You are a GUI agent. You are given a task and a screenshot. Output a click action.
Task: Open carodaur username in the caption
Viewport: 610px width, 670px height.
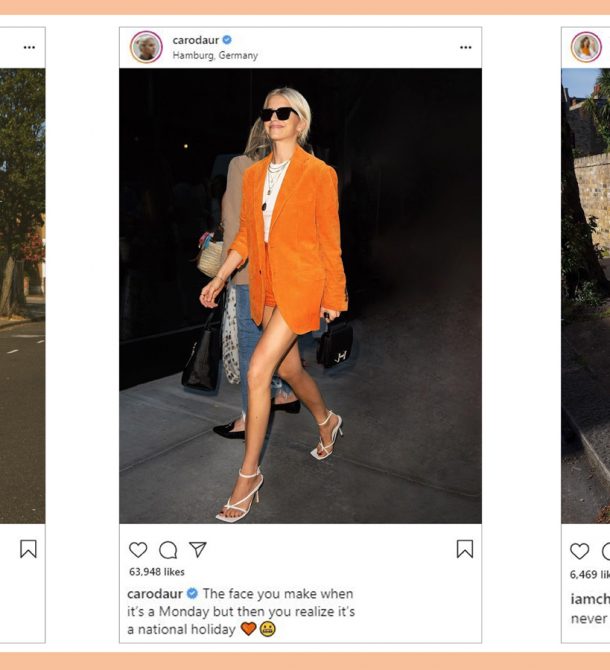click(x=155, y=594)
